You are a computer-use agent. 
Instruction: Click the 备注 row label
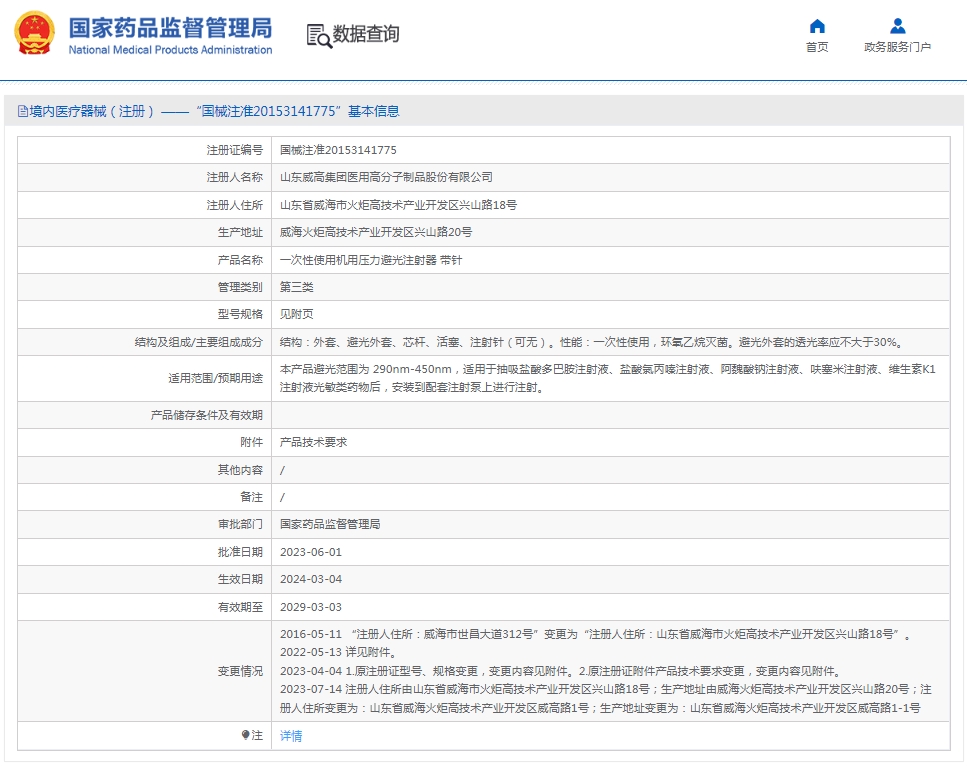[x=252, y=497]
